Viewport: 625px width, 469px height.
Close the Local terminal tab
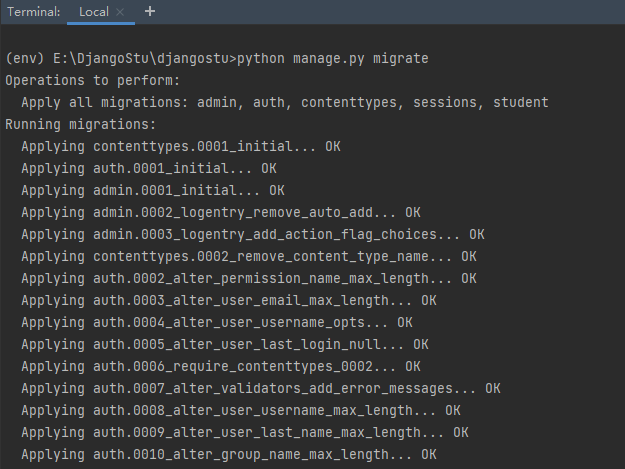coord(120,12)
